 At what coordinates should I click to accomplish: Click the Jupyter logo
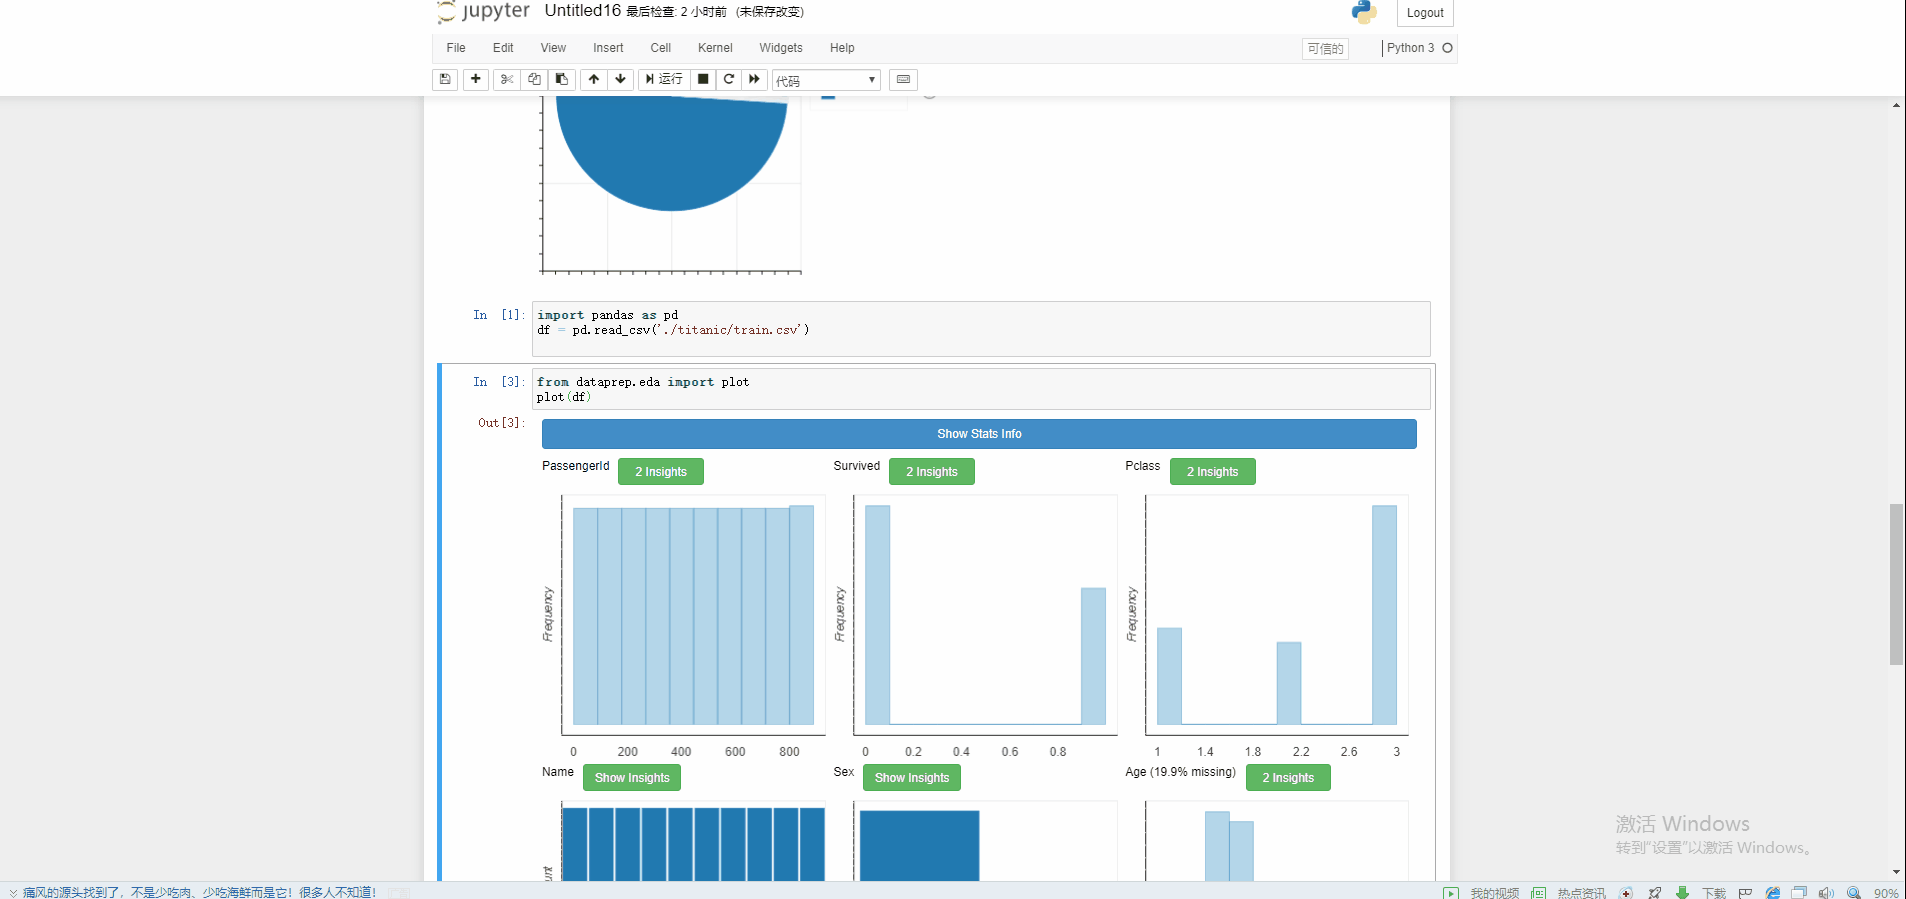(x=484, y=12)
